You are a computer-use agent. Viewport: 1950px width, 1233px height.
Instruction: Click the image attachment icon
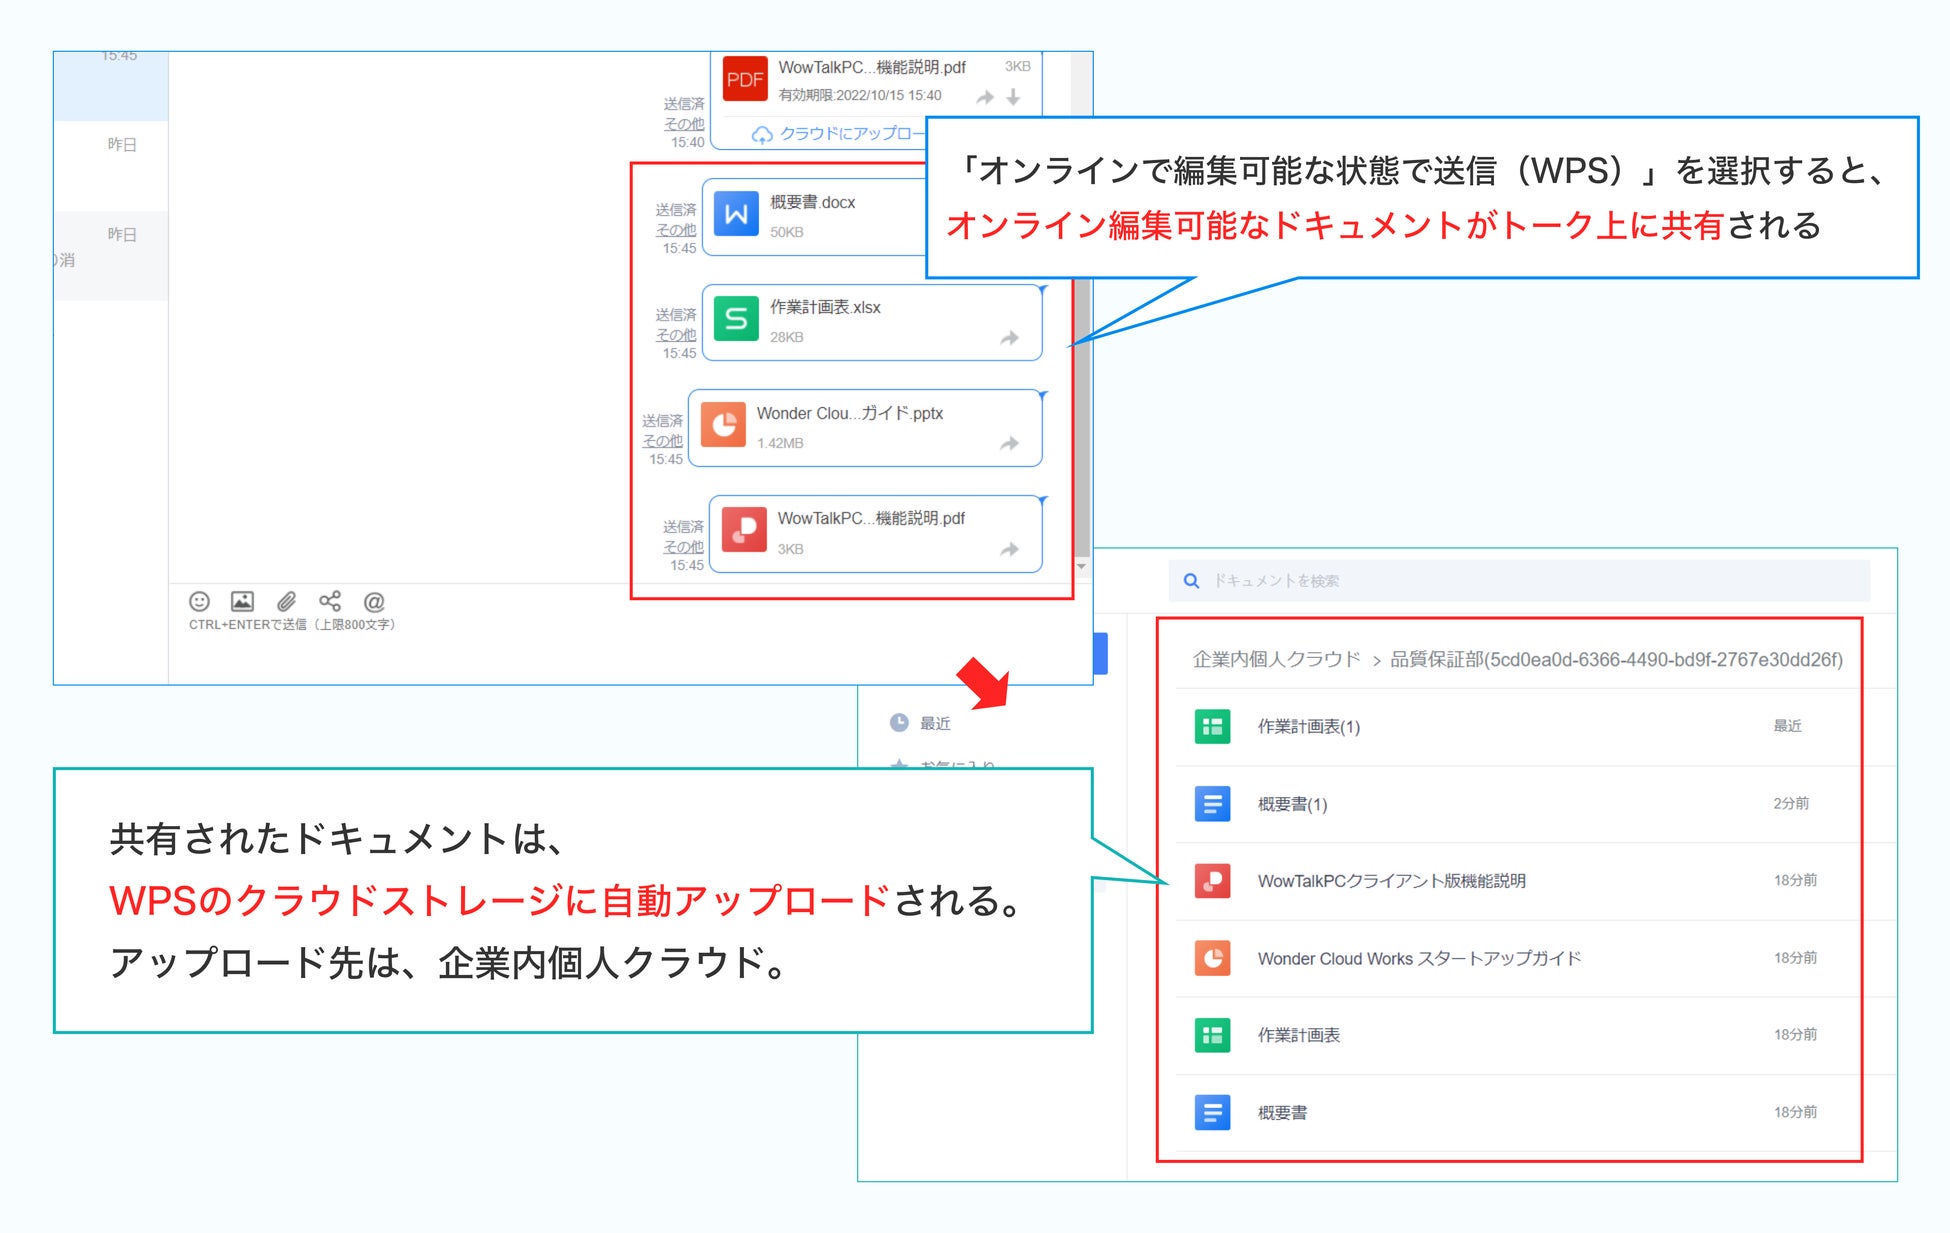click(x=242, y=601)
